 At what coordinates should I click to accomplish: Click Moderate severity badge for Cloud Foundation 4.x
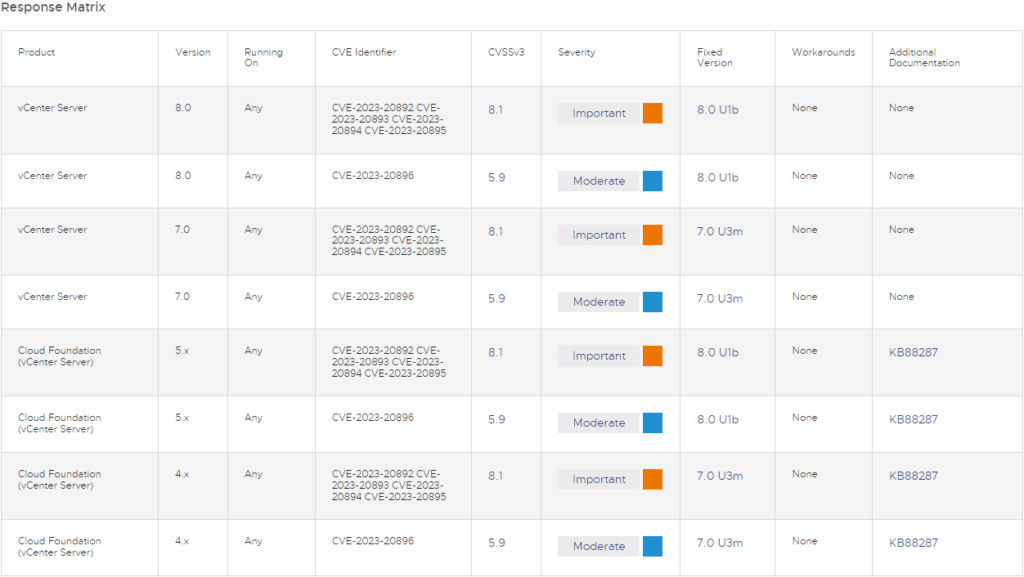click(x=599, y=546)
